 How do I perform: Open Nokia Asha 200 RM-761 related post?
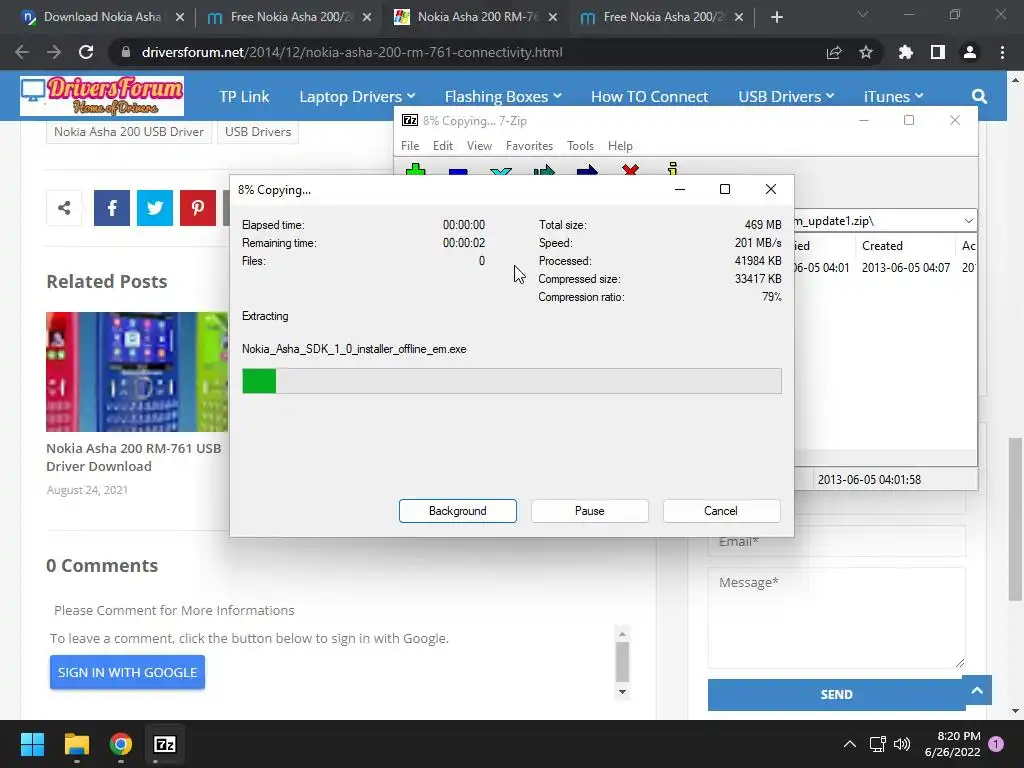134,457
